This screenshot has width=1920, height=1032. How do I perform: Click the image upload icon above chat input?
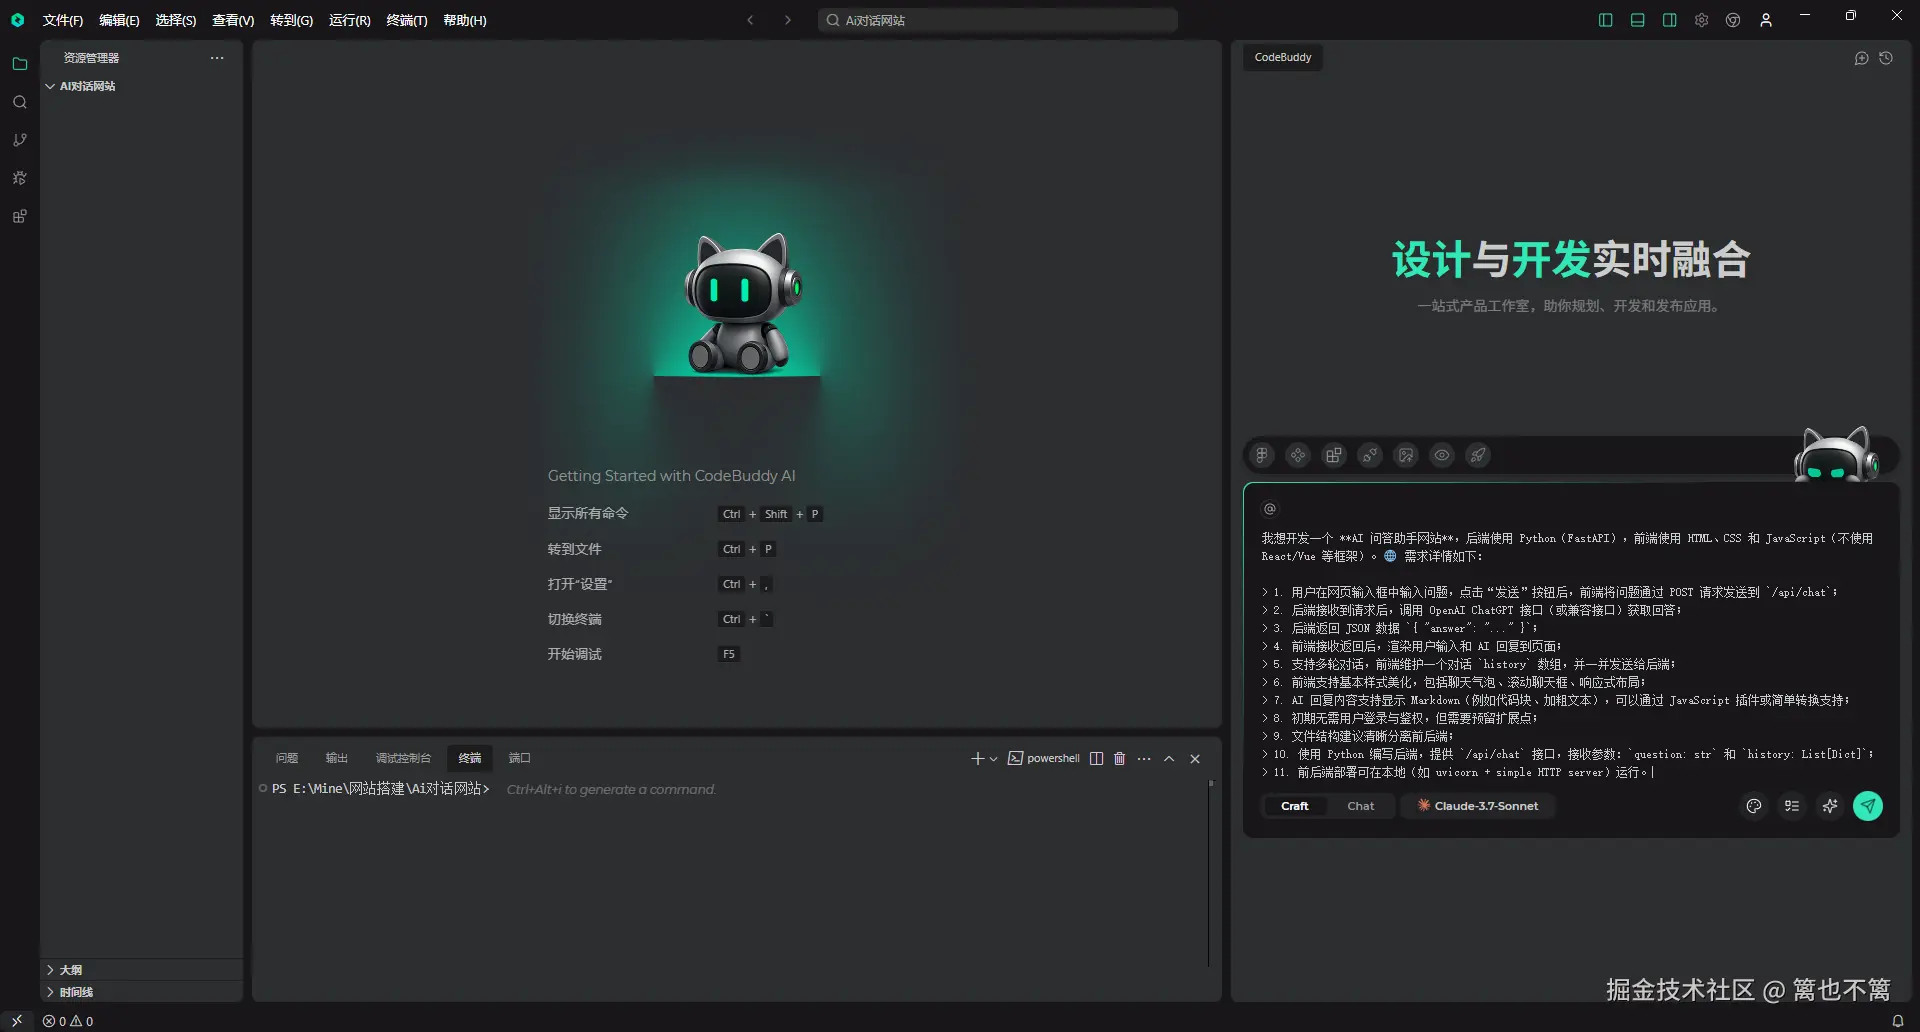pos(1406,456)
